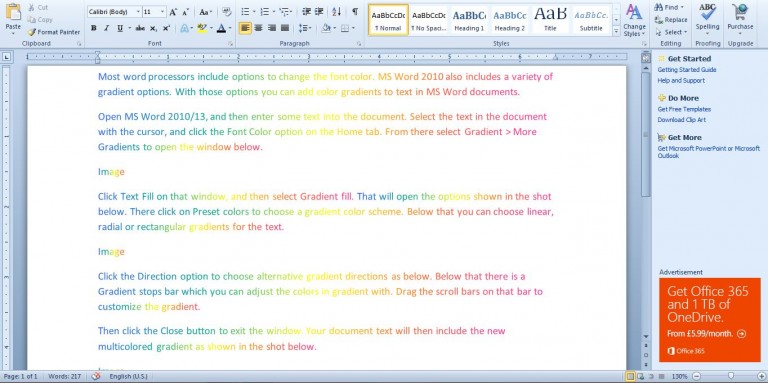Screen dimensions: 768x383
Task: Click font color red A swatch
Action: coord(222,28)
